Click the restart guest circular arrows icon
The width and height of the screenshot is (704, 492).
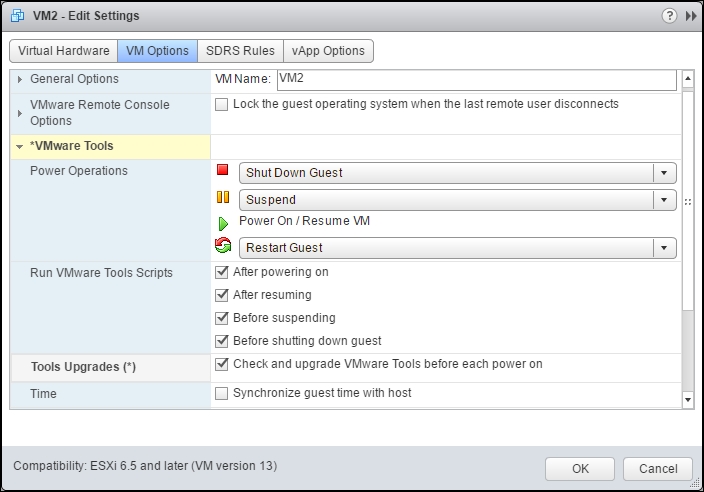[x=223, y=245]
